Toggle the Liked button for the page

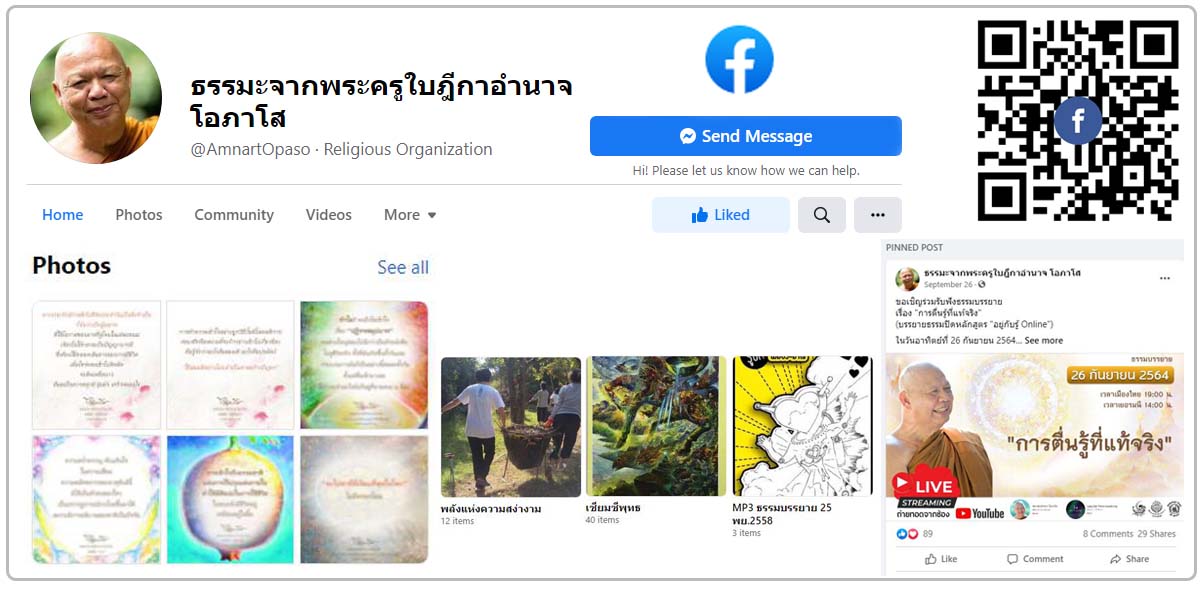tap(721, 215)
